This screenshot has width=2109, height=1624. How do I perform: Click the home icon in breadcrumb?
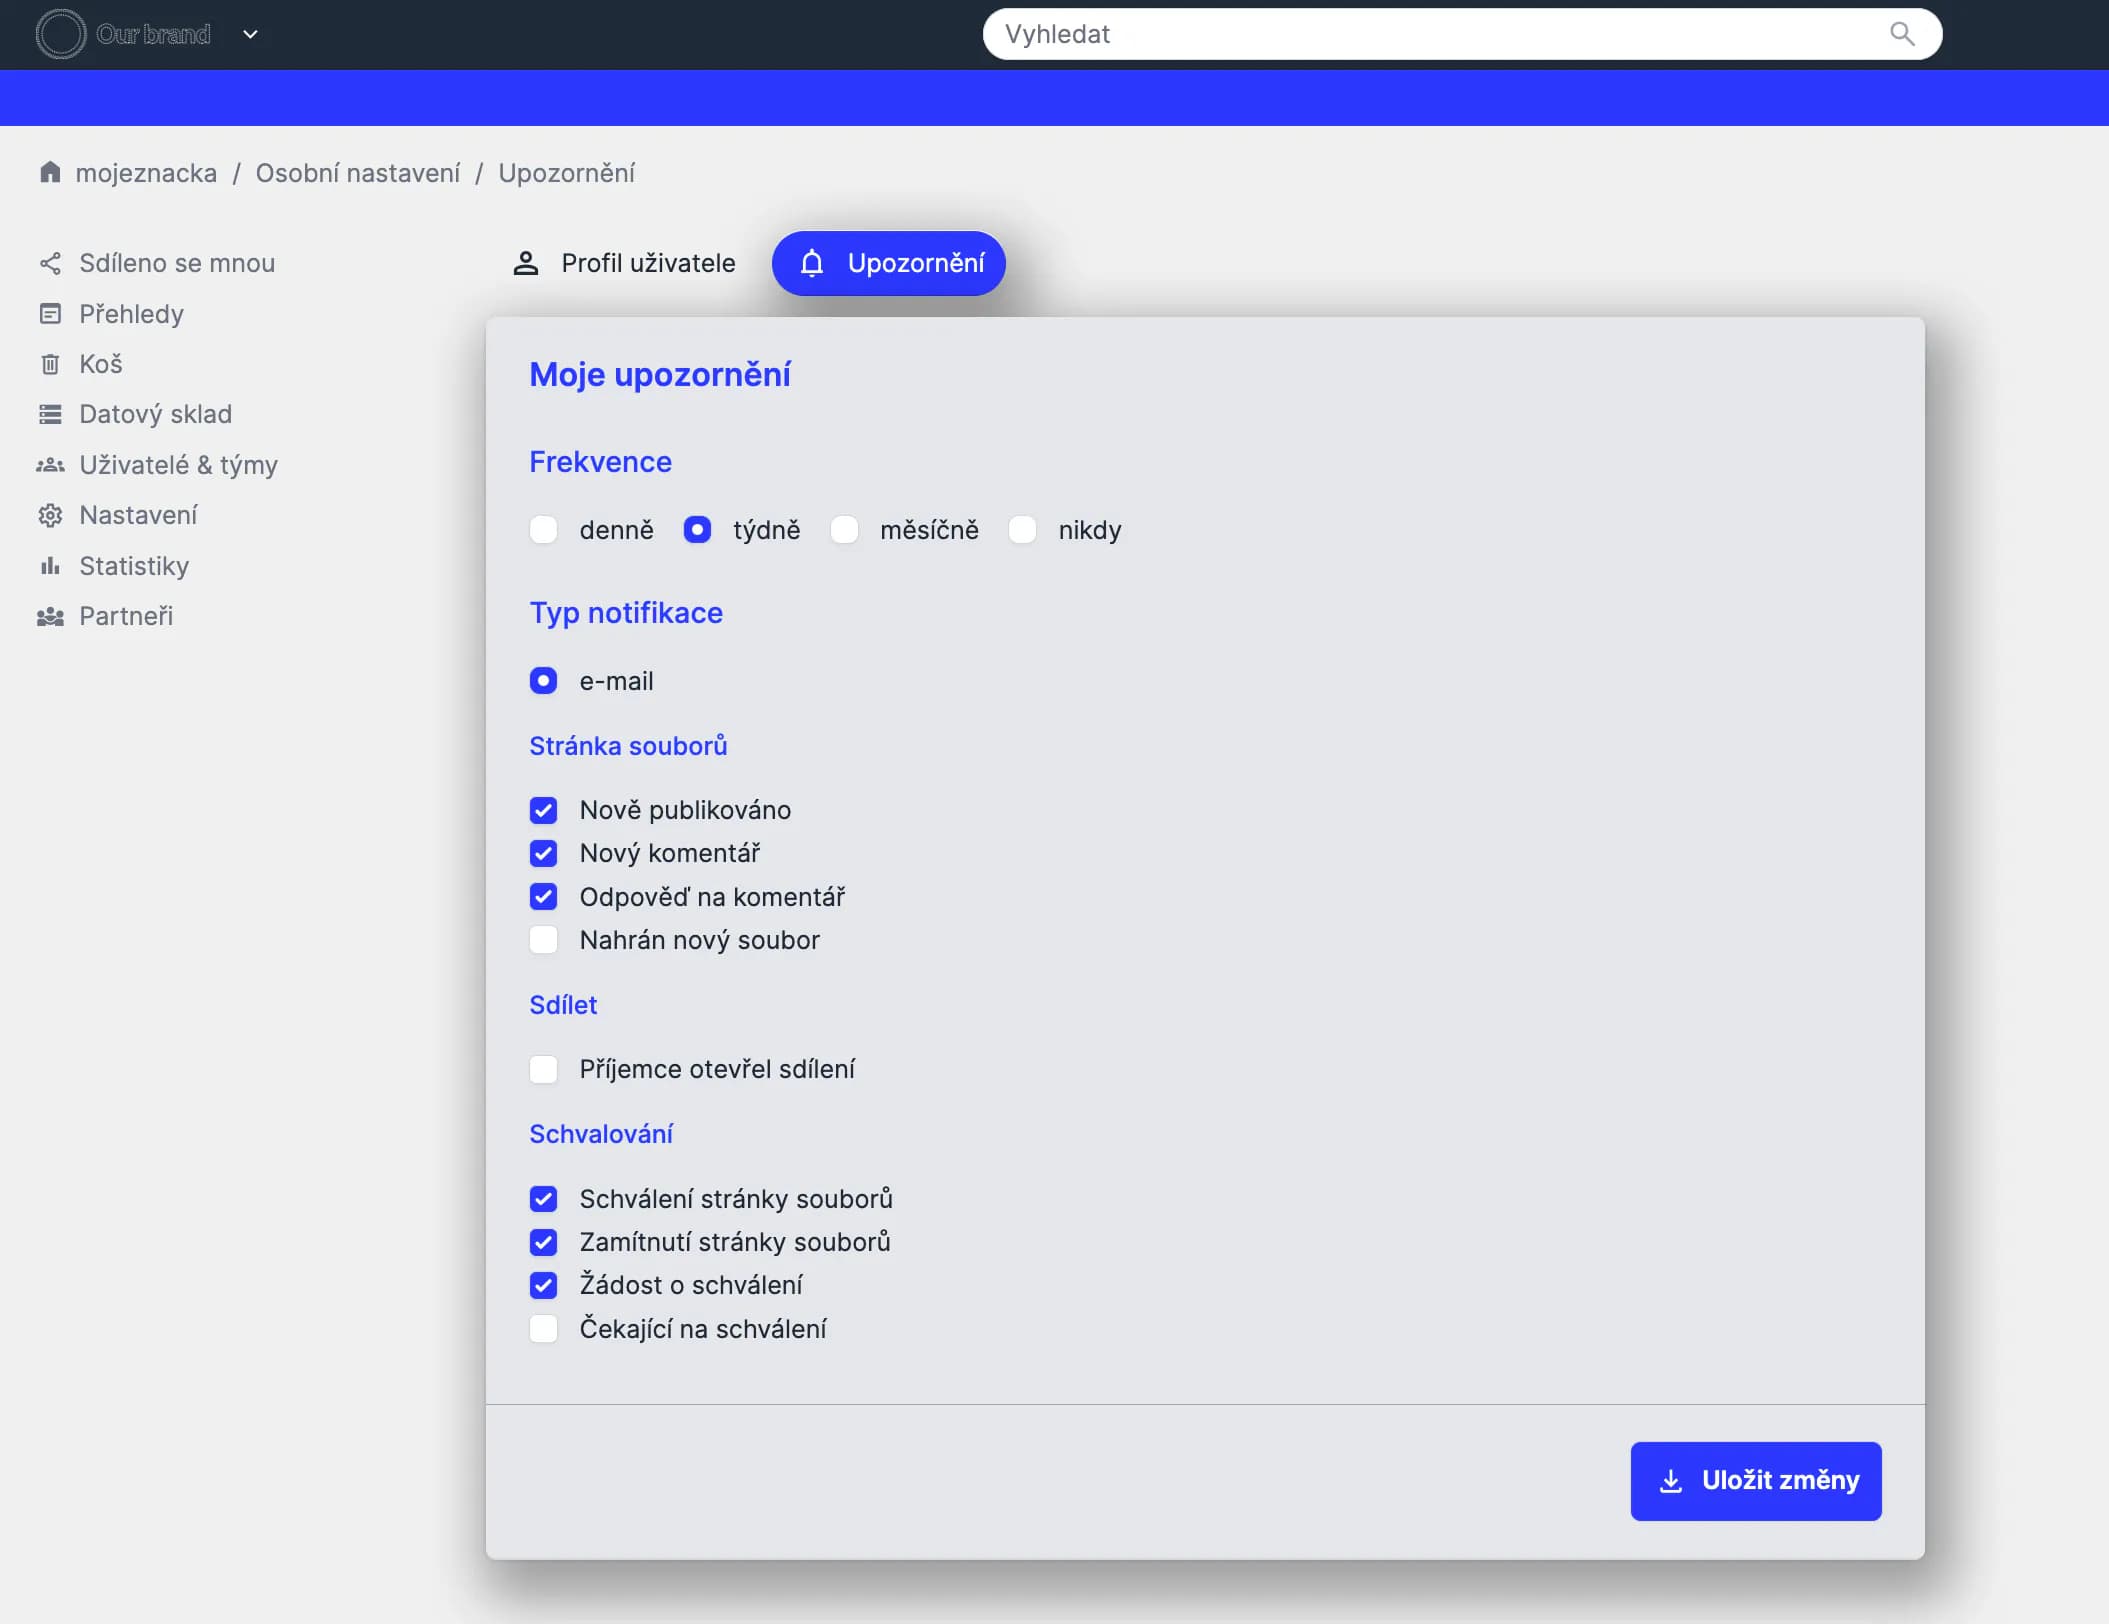[x=50, y=173]
